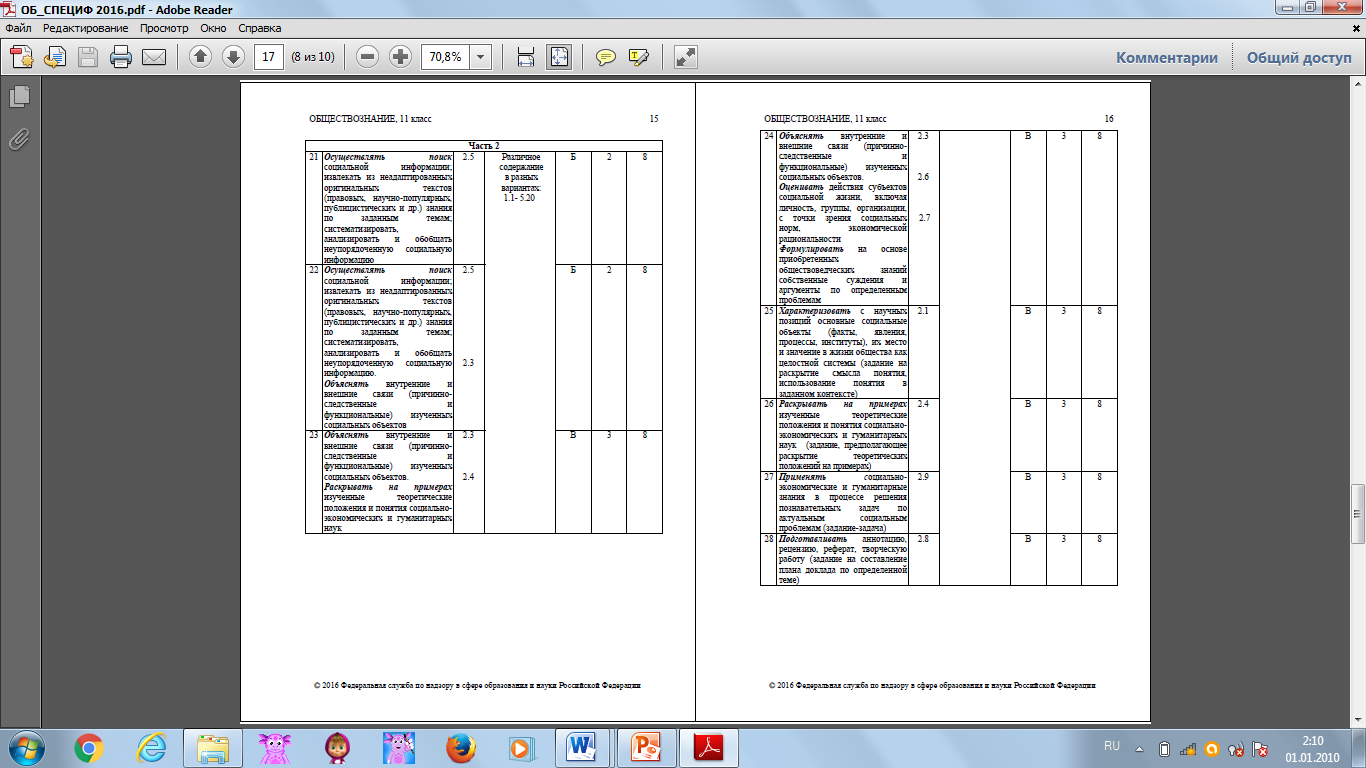Open the Редактирование menu

87,28
